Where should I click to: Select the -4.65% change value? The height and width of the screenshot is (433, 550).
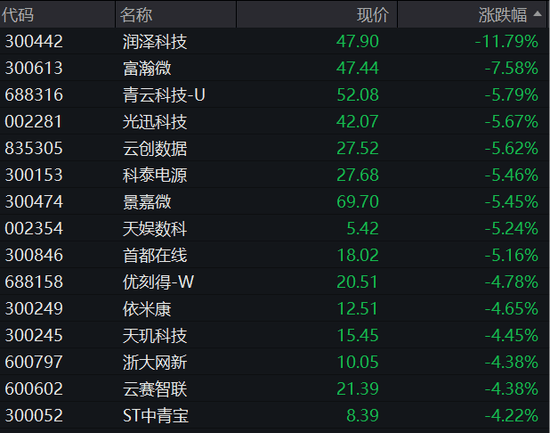511,309
